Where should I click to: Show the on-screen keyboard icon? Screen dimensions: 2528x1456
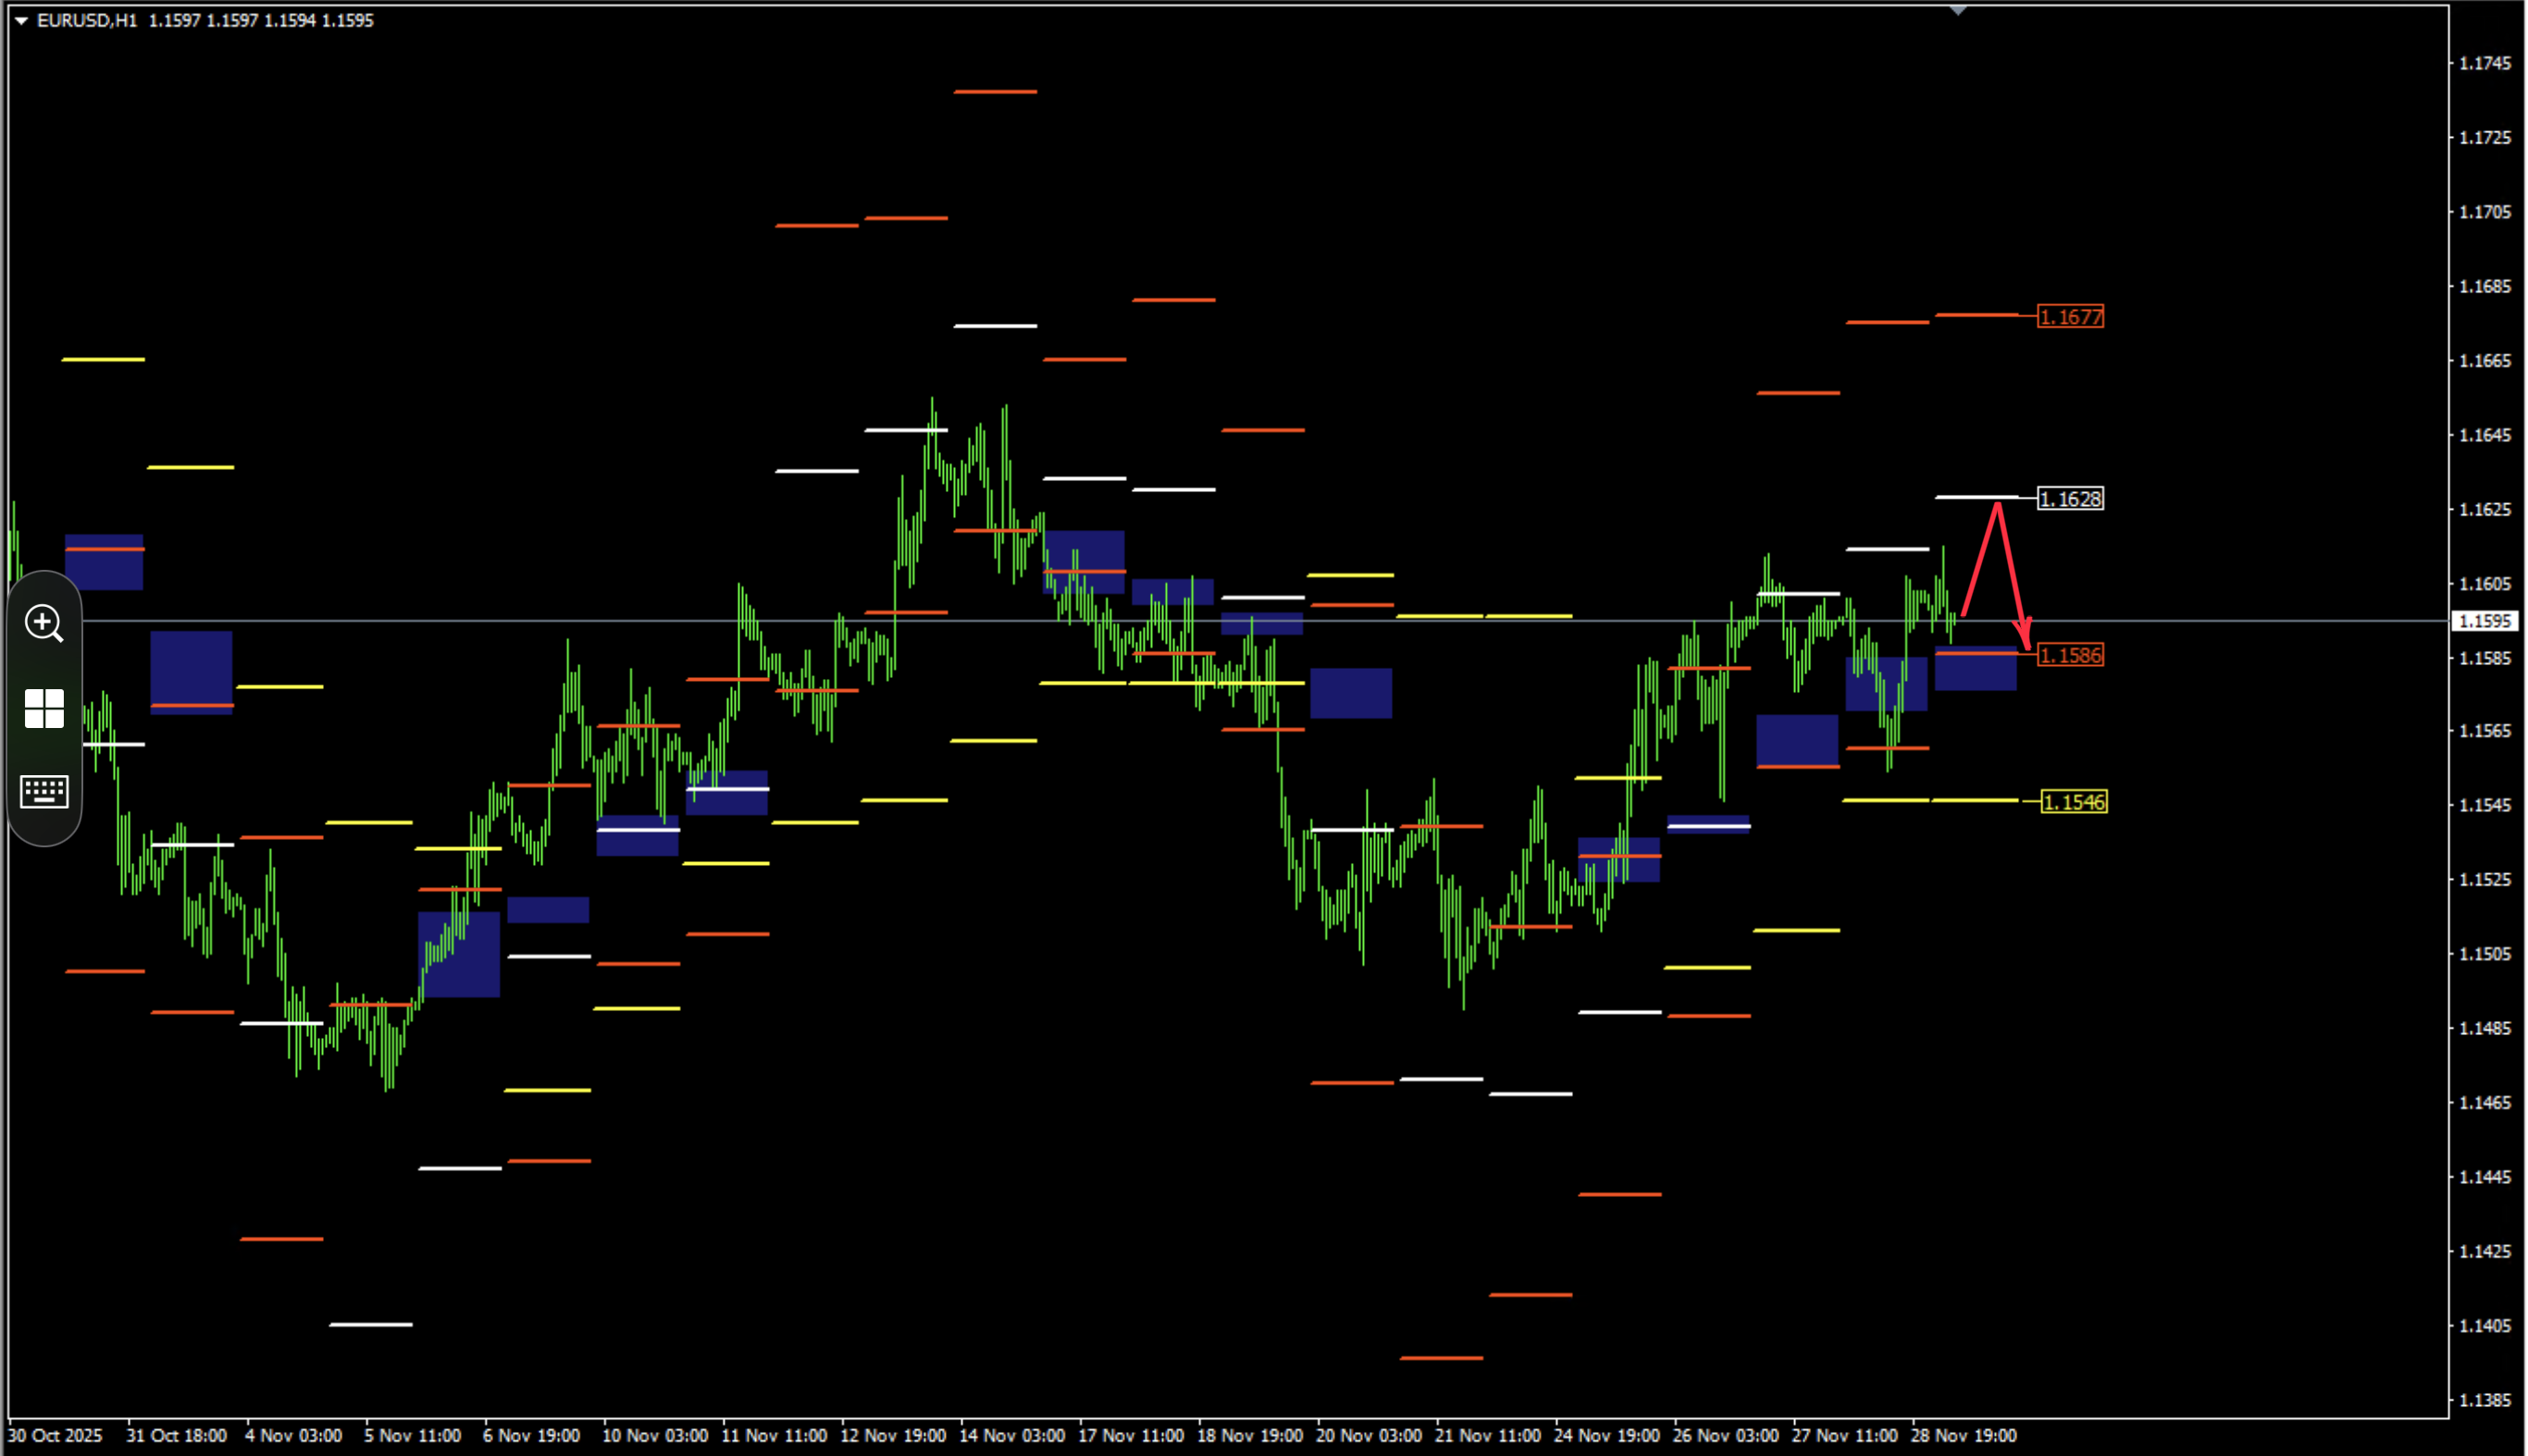pos(44,792)
